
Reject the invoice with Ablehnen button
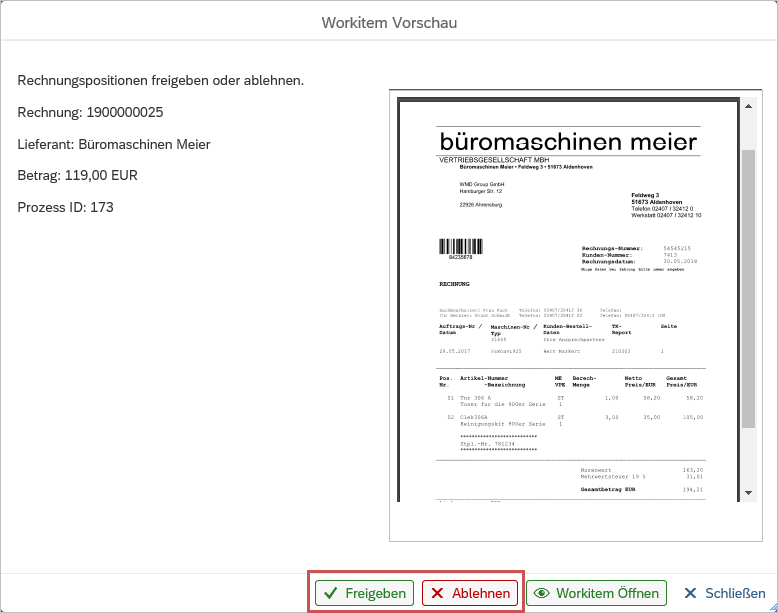(x=470, y=593)
